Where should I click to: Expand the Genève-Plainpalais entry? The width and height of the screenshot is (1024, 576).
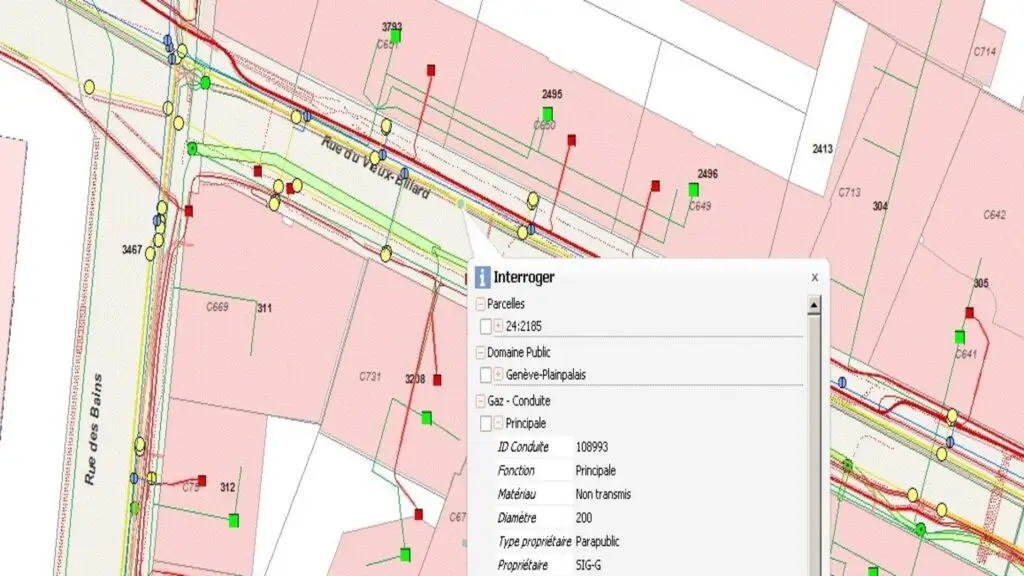click(498, 374)
